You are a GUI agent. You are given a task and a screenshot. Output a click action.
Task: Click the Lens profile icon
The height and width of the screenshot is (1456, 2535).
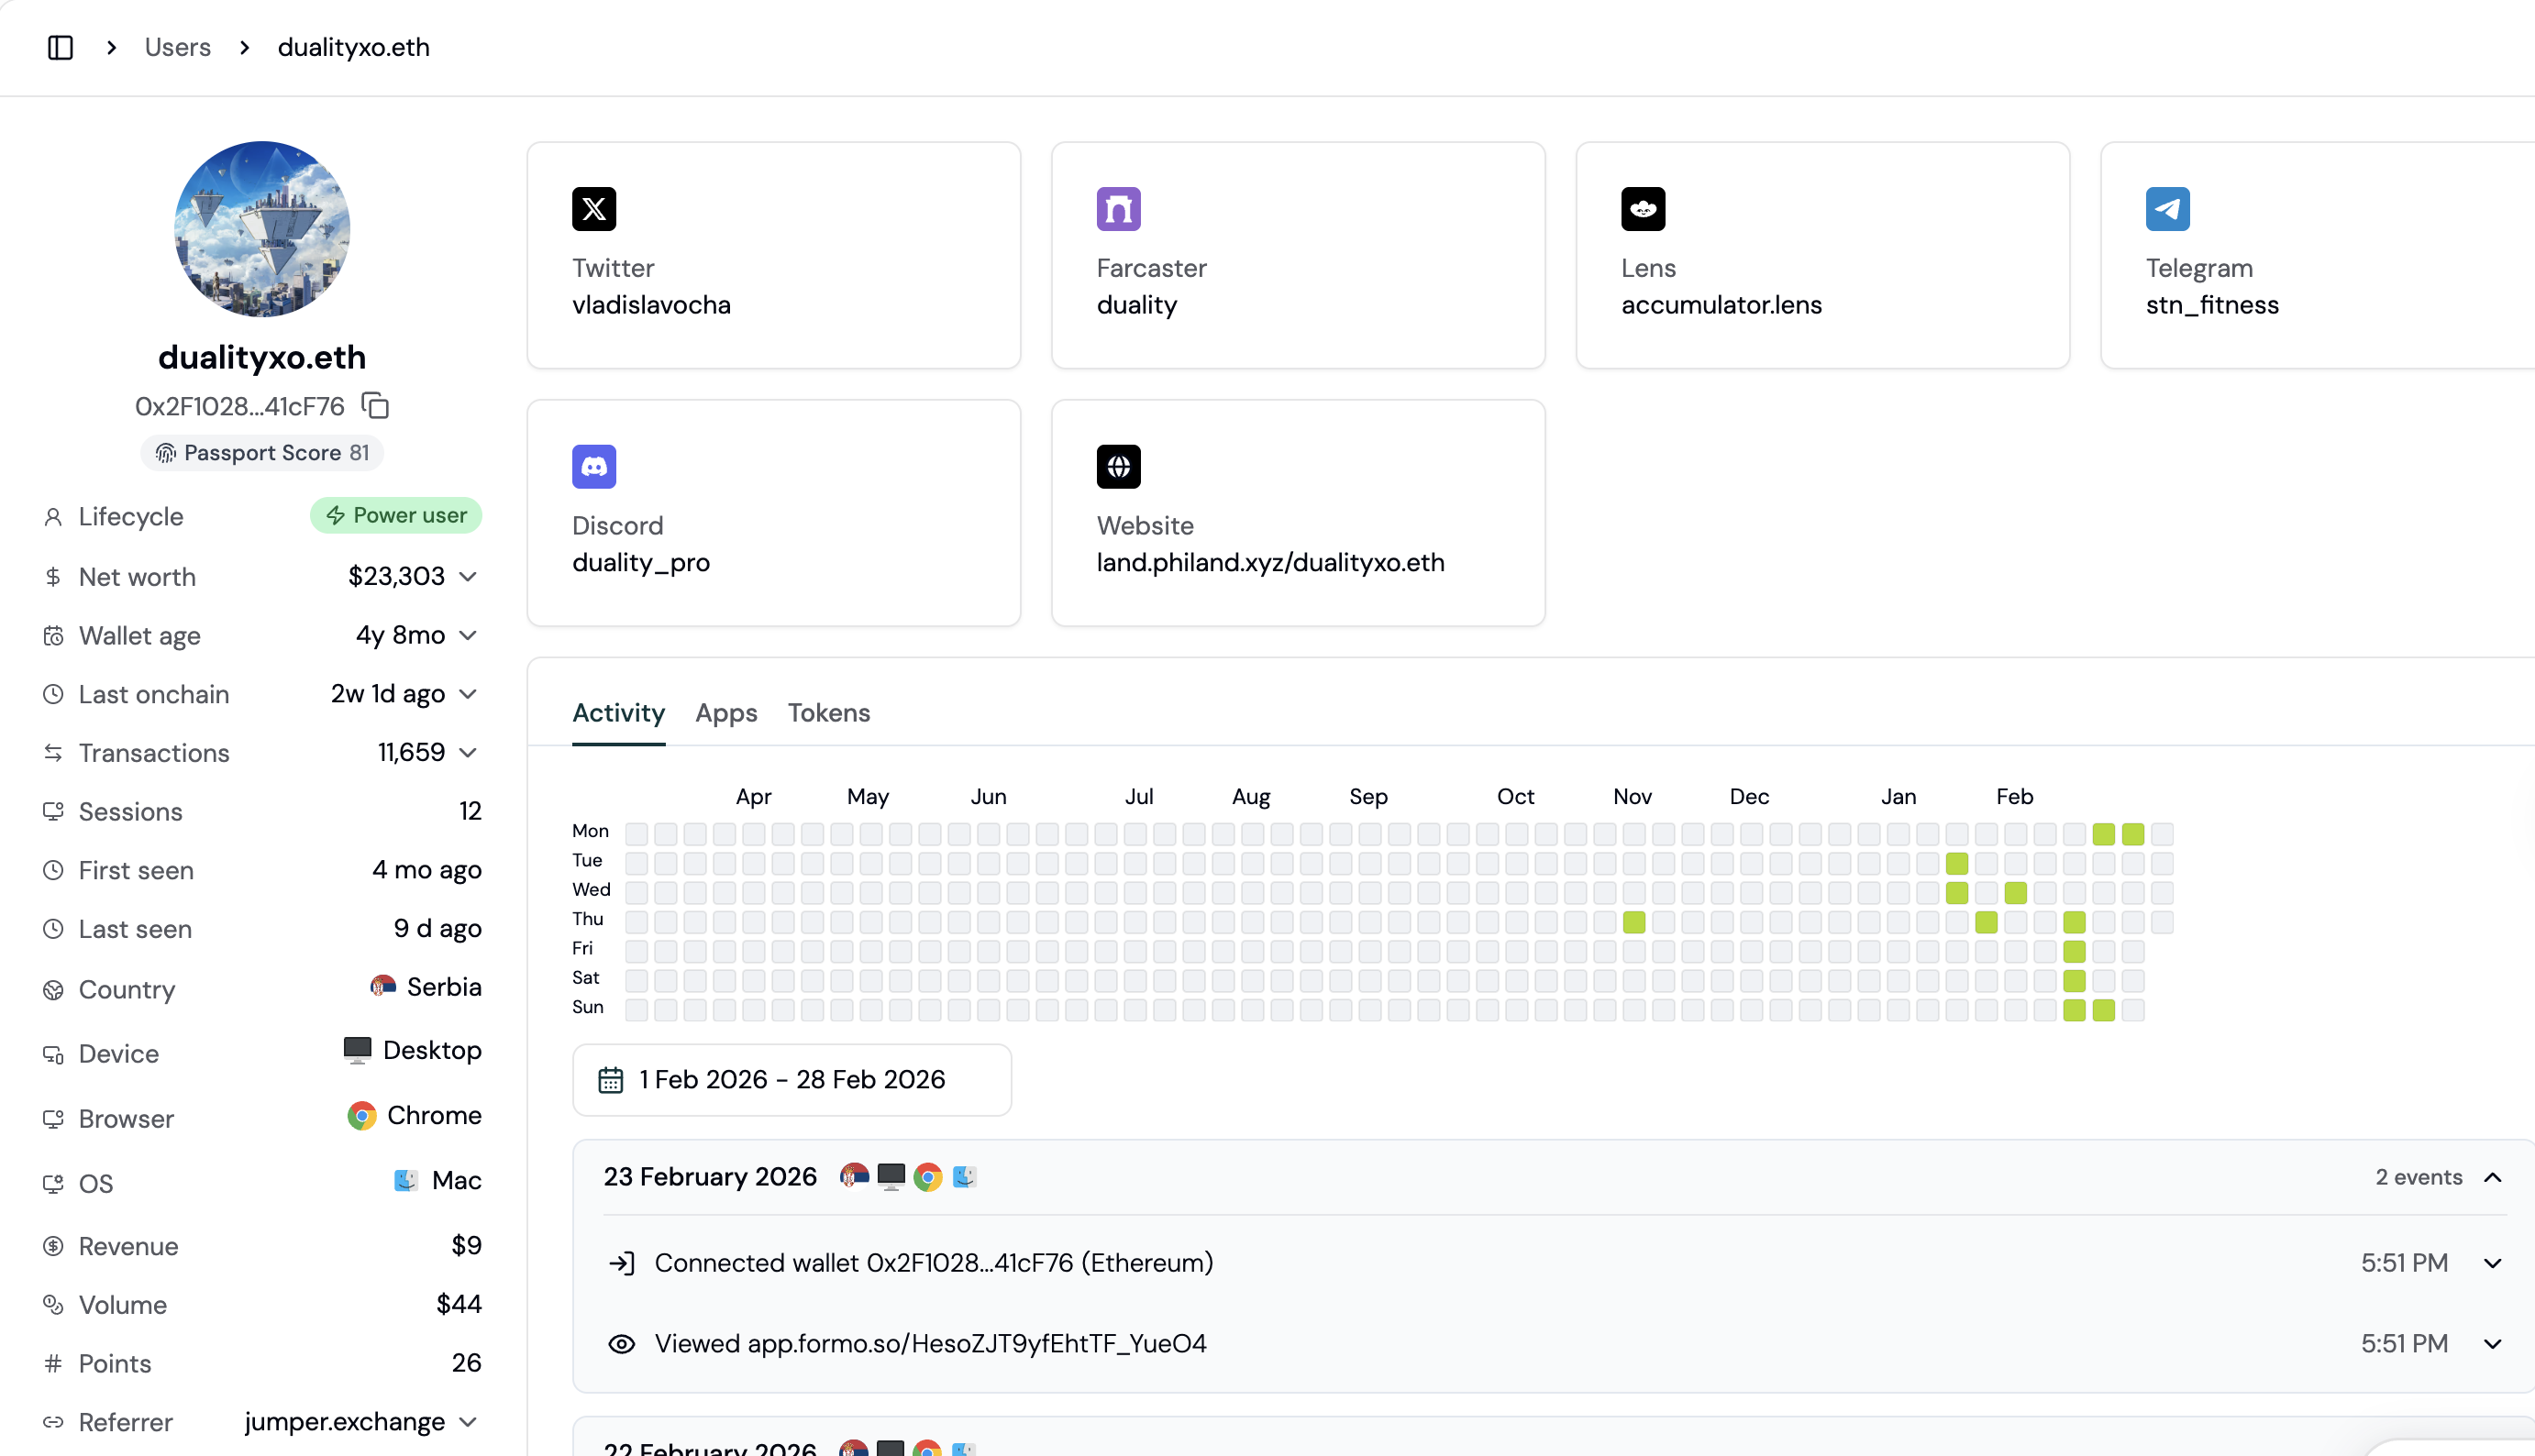click(x=1643, y=209)
